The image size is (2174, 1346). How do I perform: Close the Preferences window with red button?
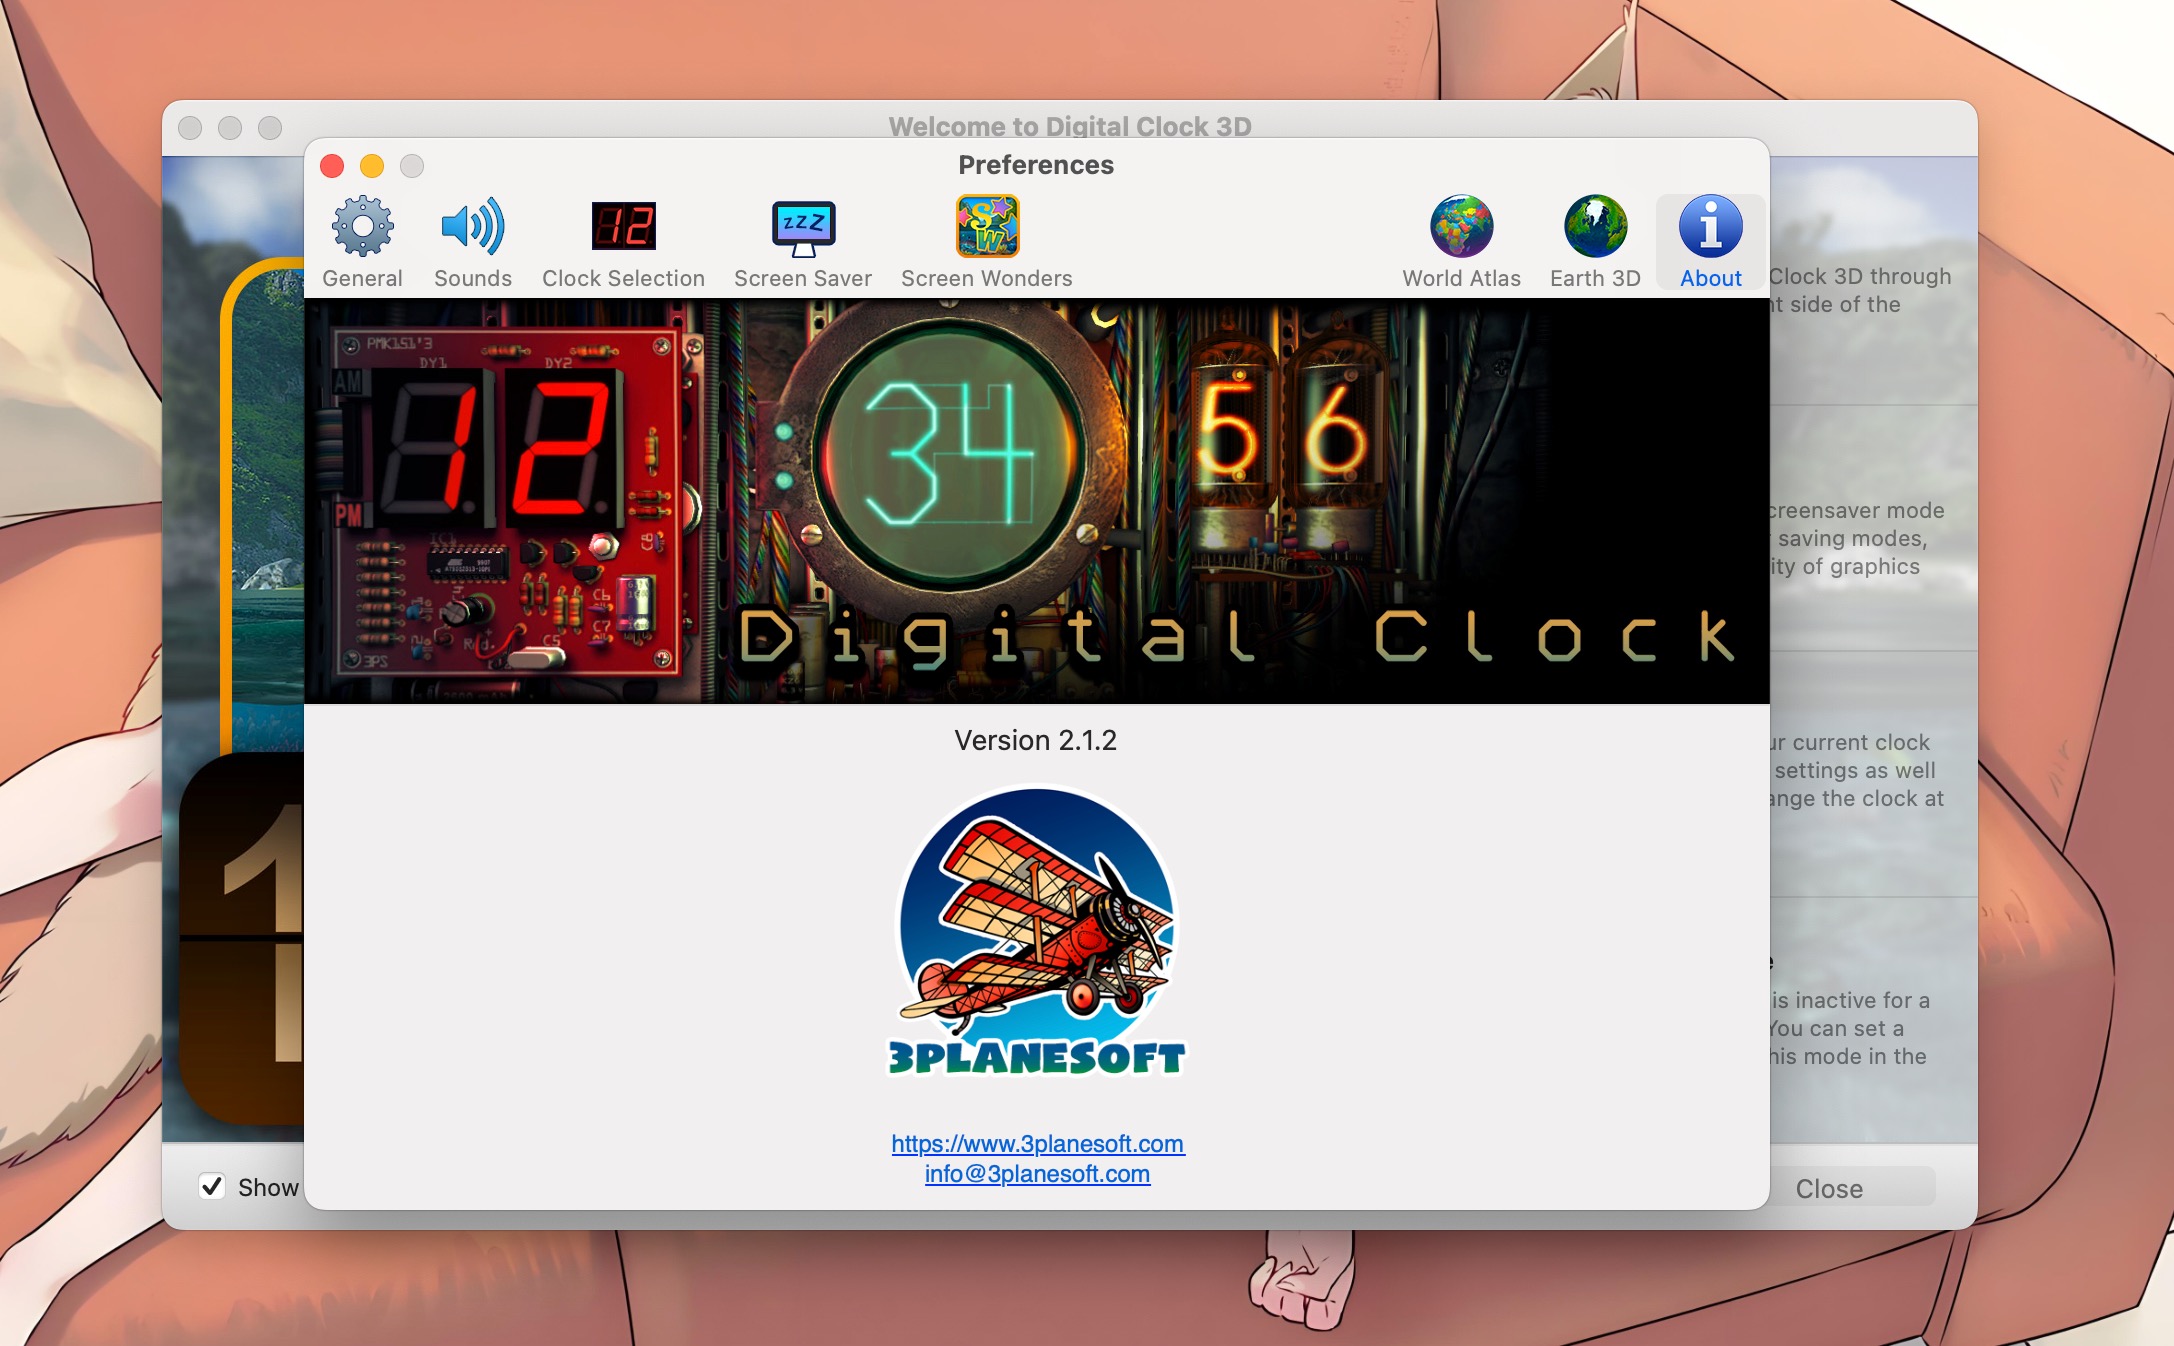pyautogui.click(x=332, y=166)
